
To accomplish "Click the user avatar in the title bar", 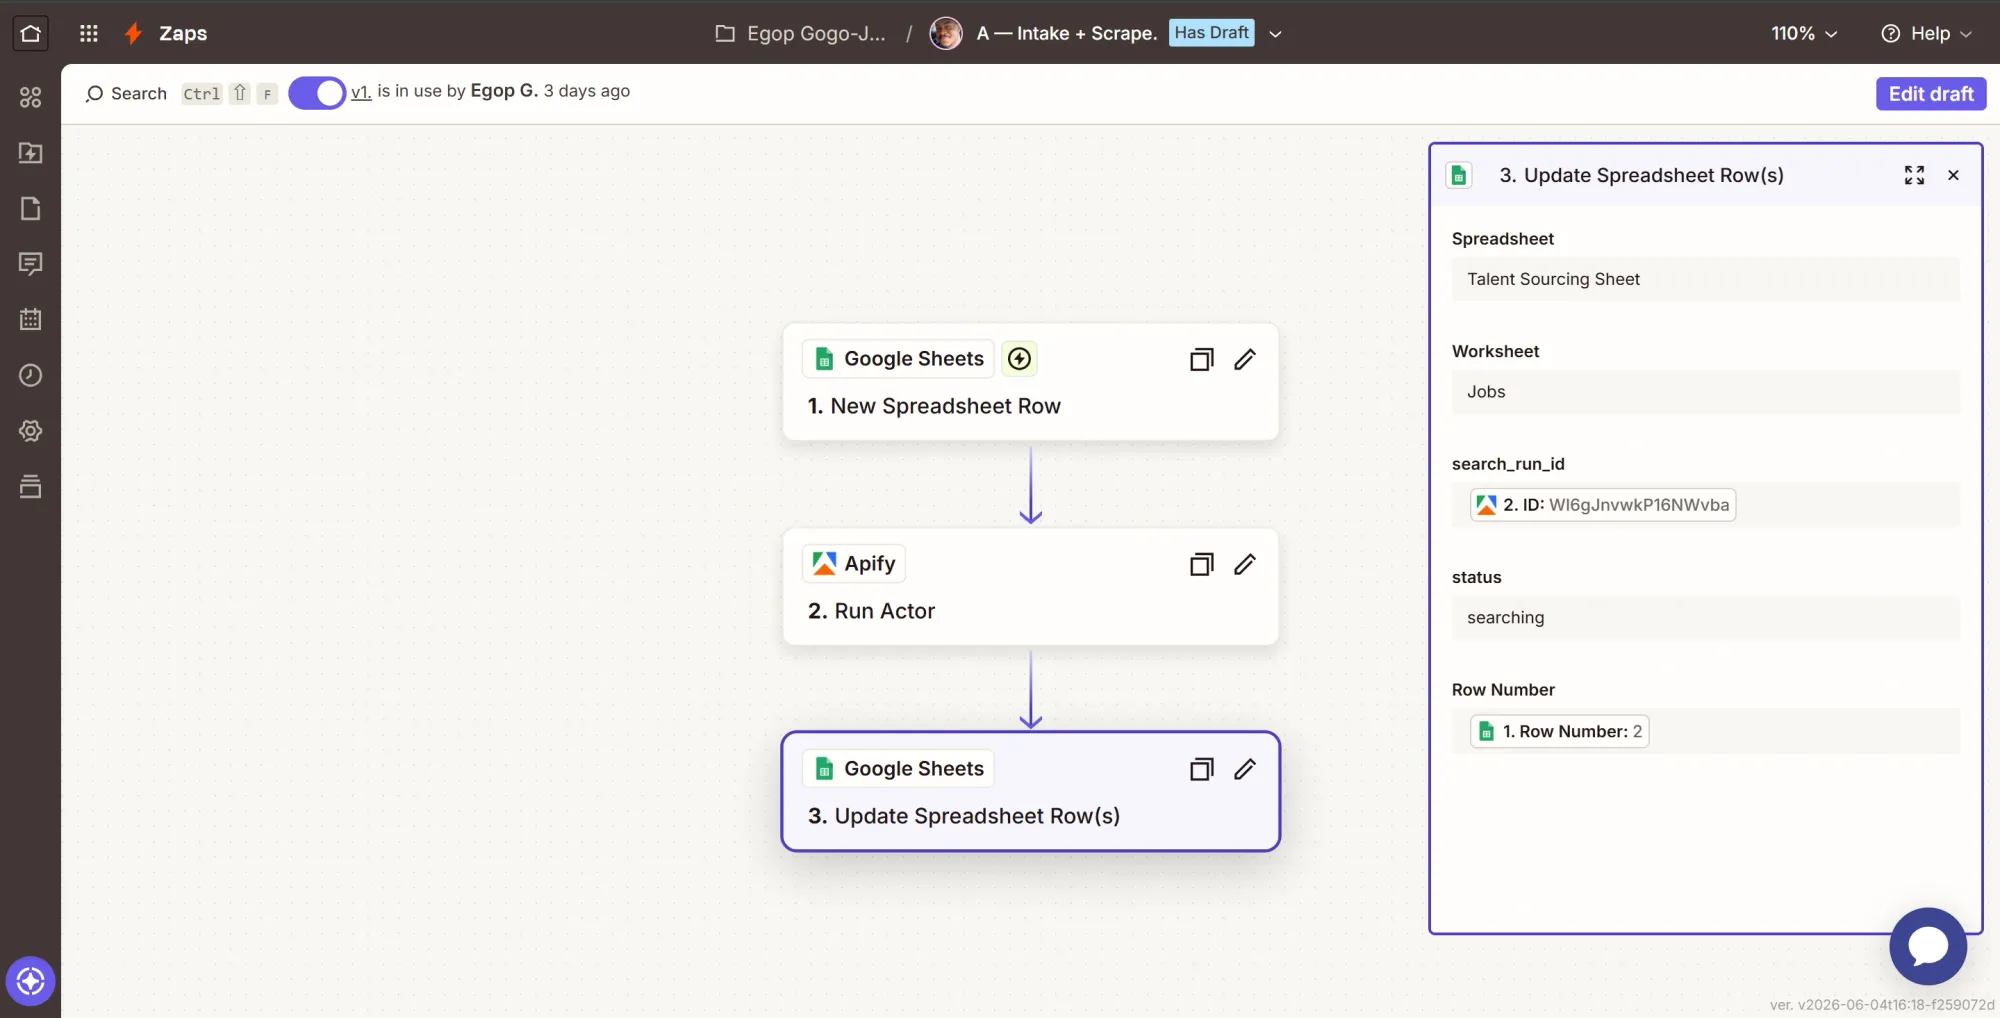I will (946, 33).
